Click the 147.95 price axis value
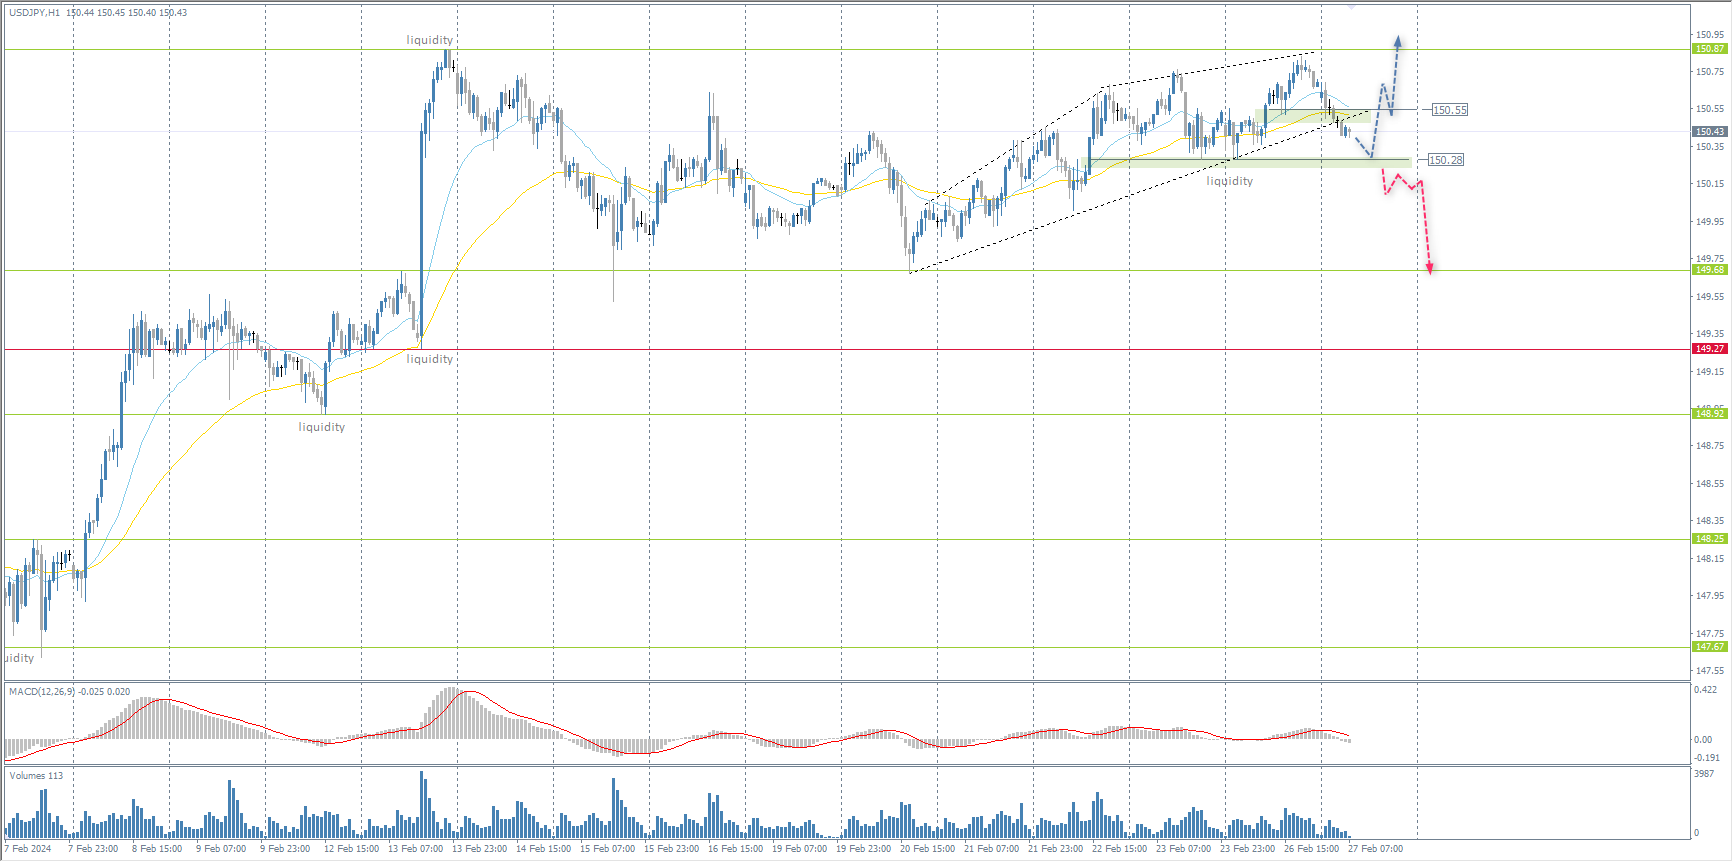Screen dimensions: 1733x862 [1710, 596]
